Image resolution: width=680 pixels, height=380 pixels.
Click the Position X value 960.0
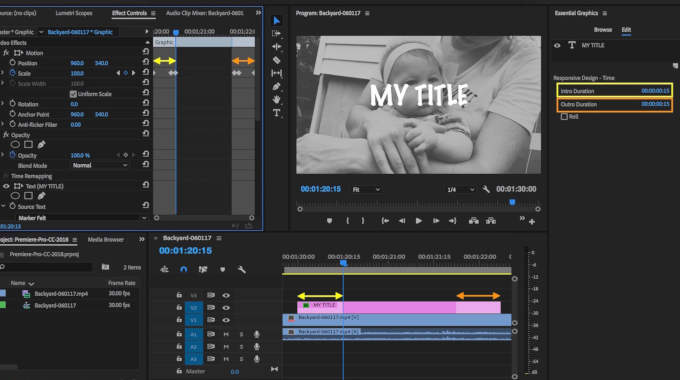point(77,63)
